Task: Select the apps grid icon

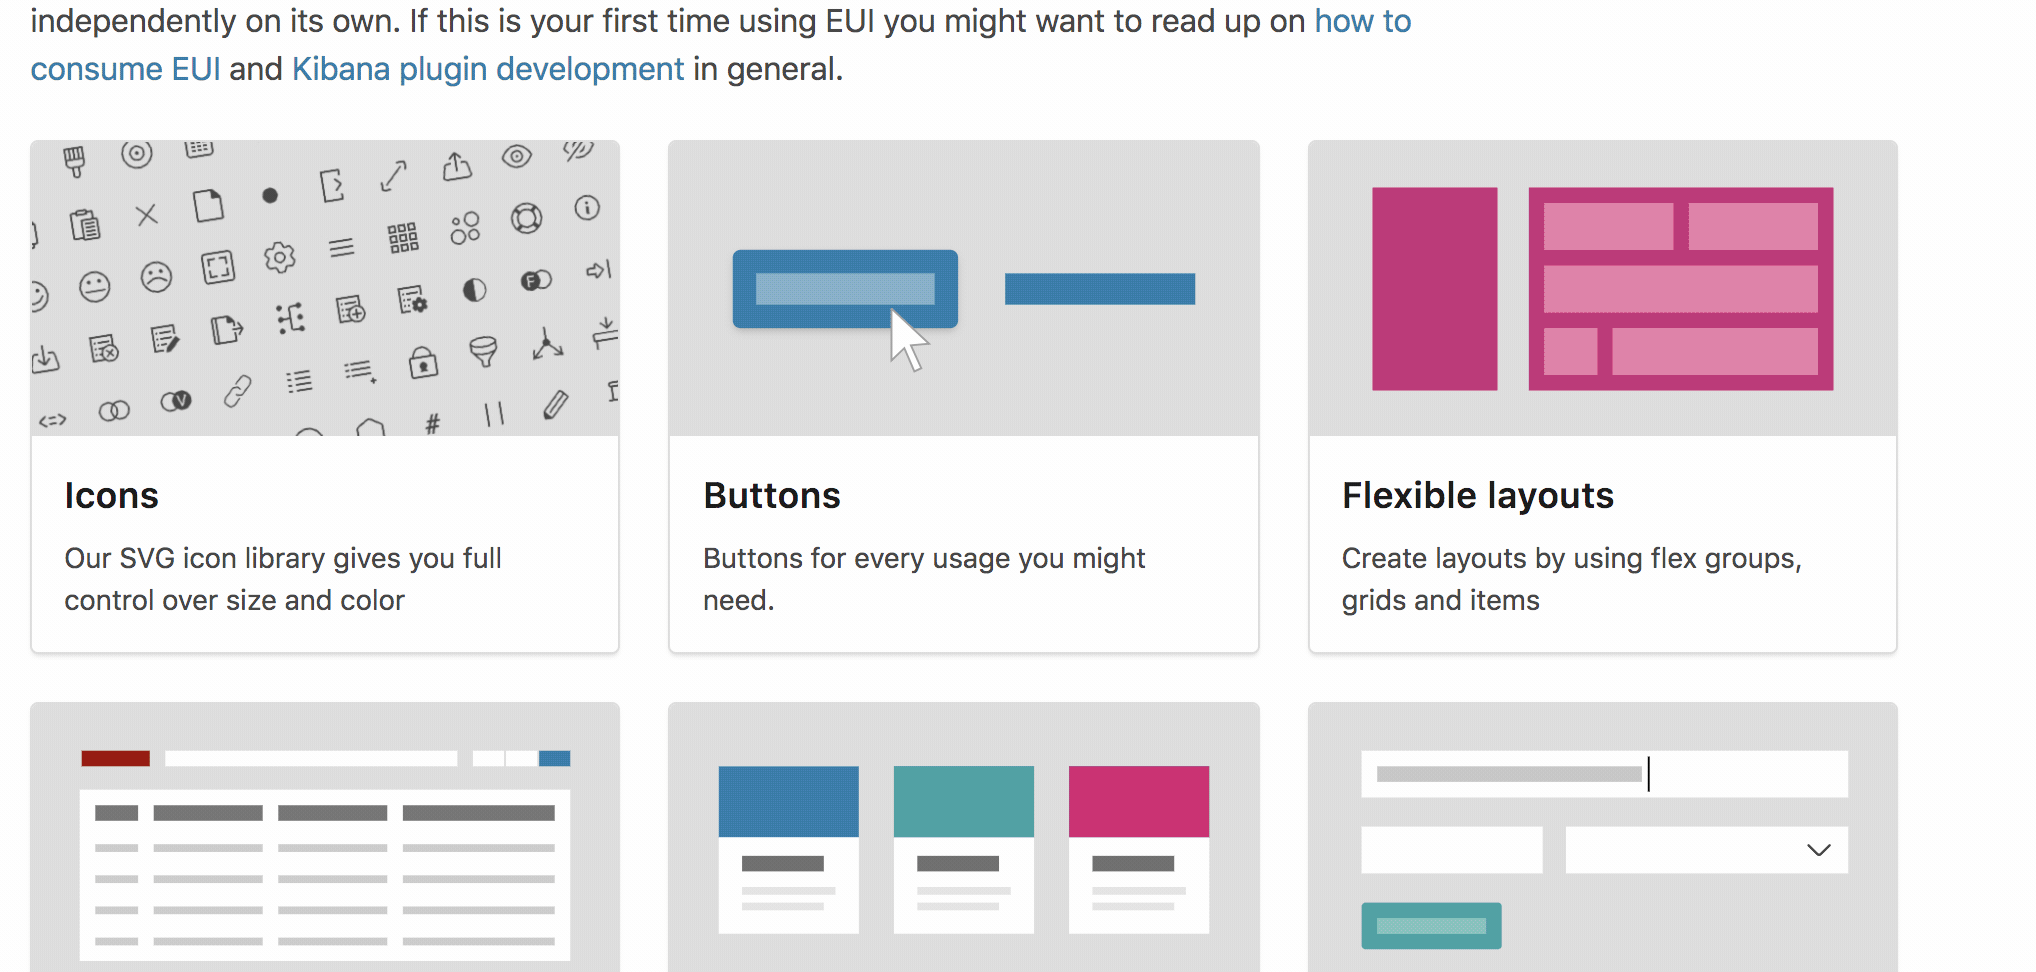Action: (403, 237)
